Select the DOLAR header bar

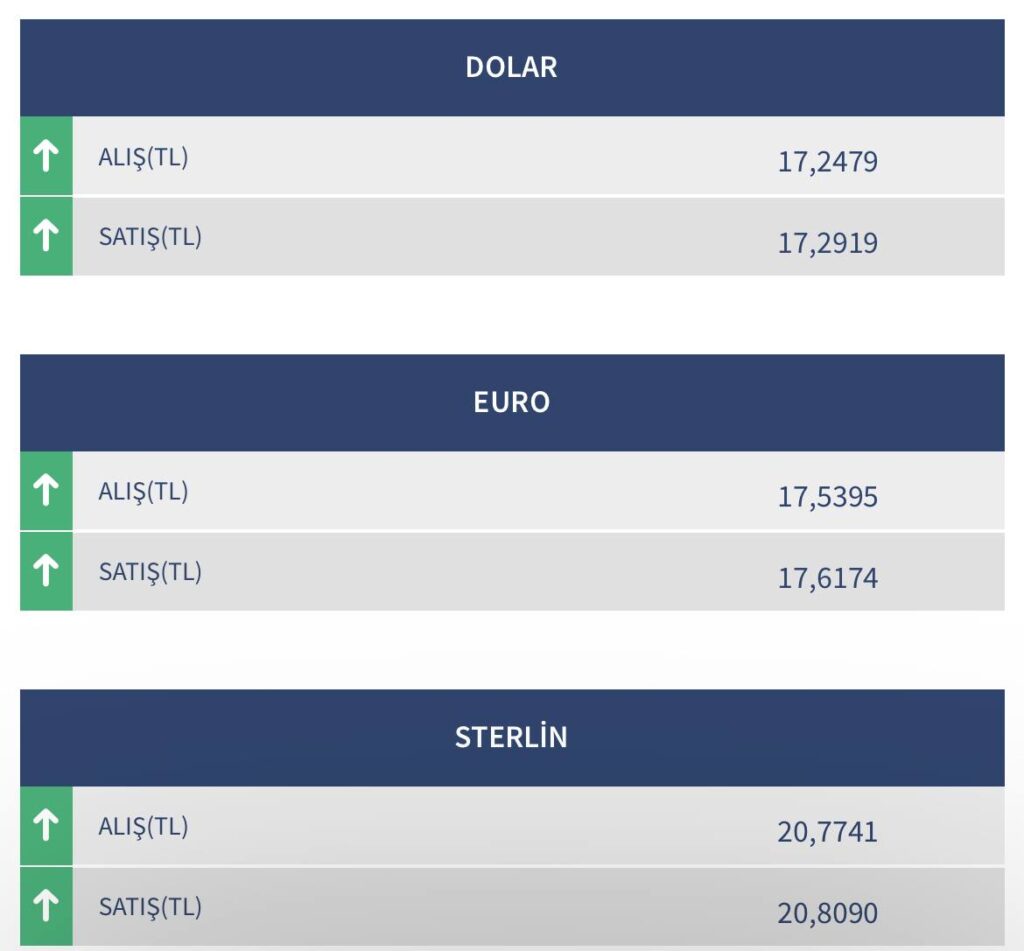[512, 68]
